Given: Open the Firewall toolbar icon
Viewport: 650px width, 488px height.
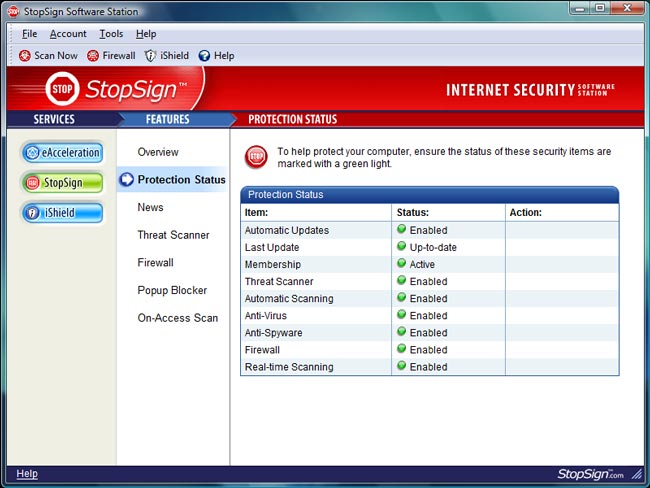Looking at the screenshot, I should tap(93, 56).
